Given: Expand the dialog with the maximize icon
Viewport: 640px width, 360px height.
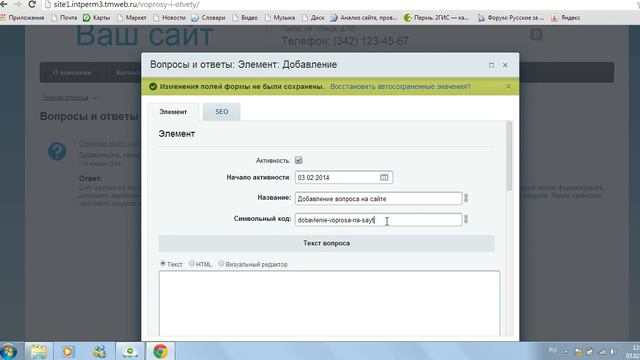Looking at the screenshot, I should [x=491, y=65].
